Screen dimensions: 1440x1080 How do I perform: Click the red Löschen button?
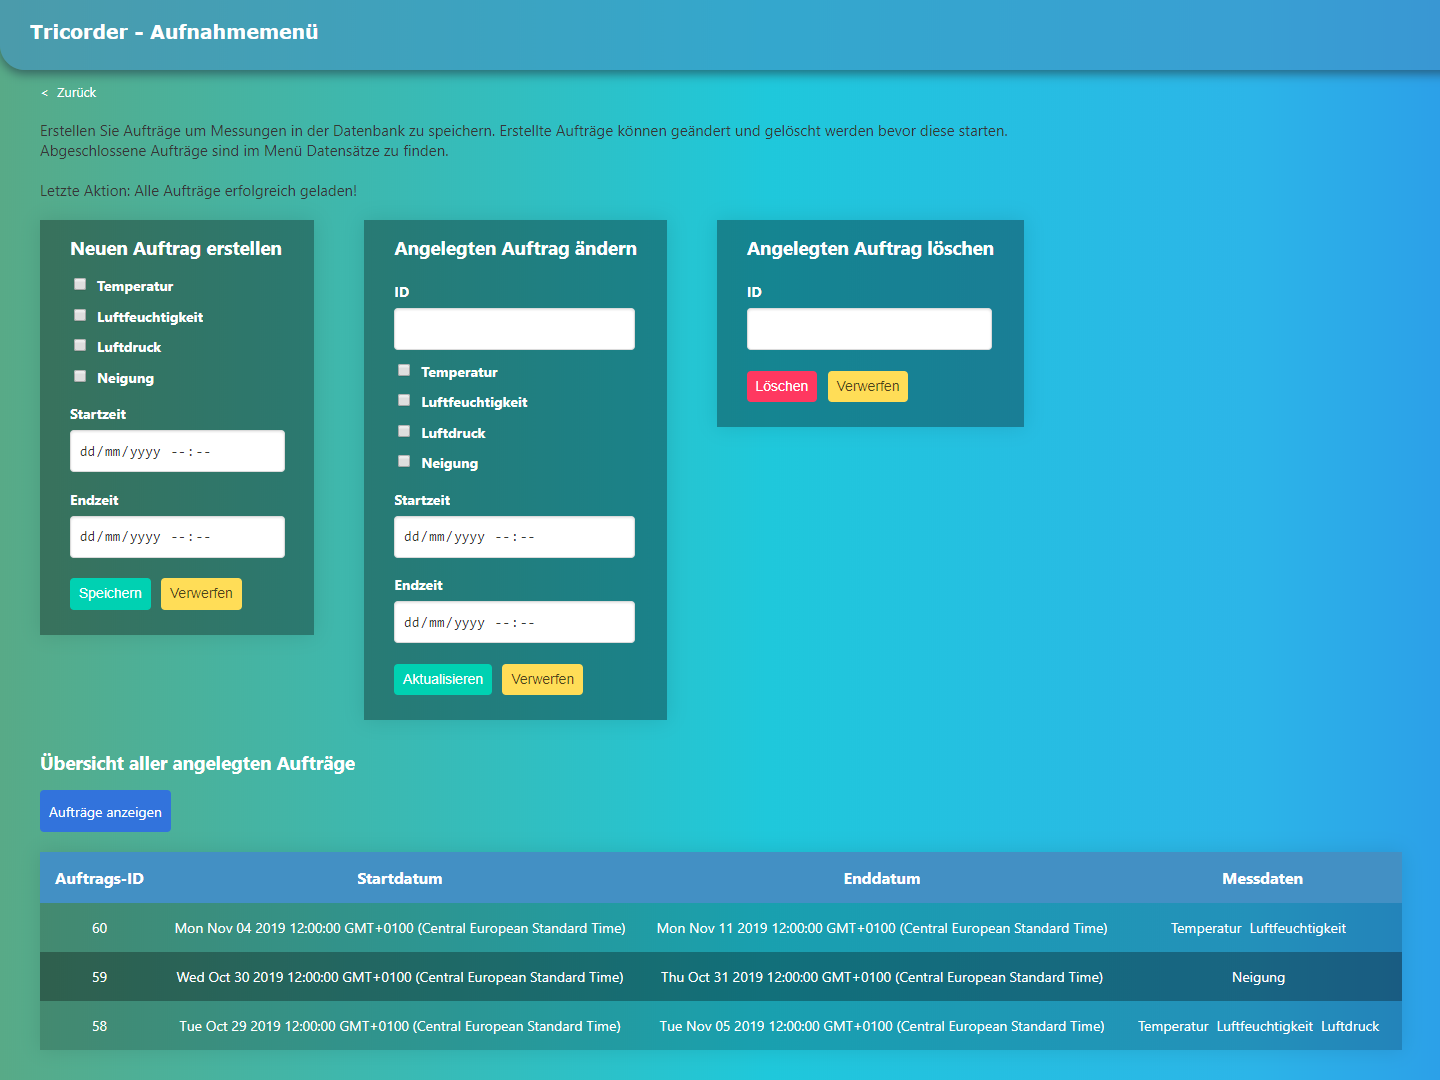[782, 386]
